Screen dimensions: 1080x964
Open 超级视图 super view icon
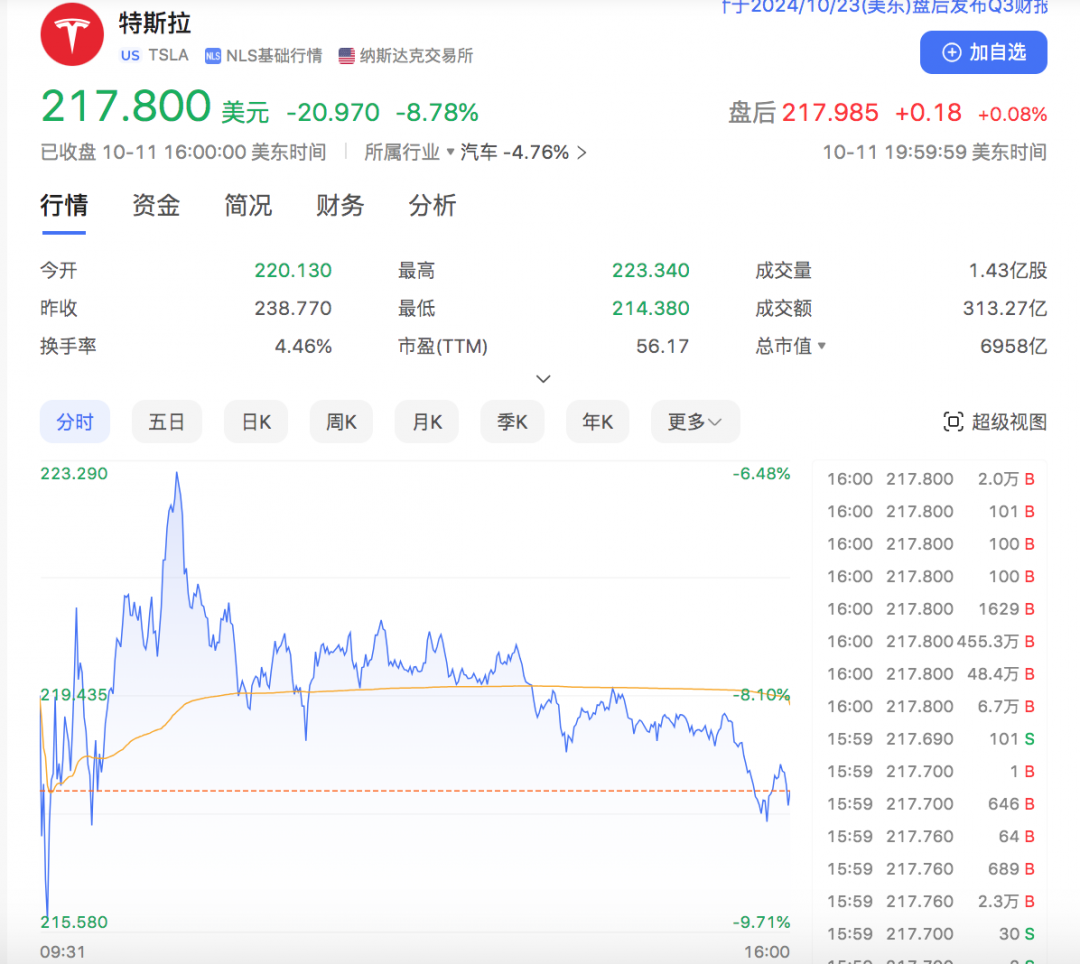pyautogui.click(x=953, y=422)
